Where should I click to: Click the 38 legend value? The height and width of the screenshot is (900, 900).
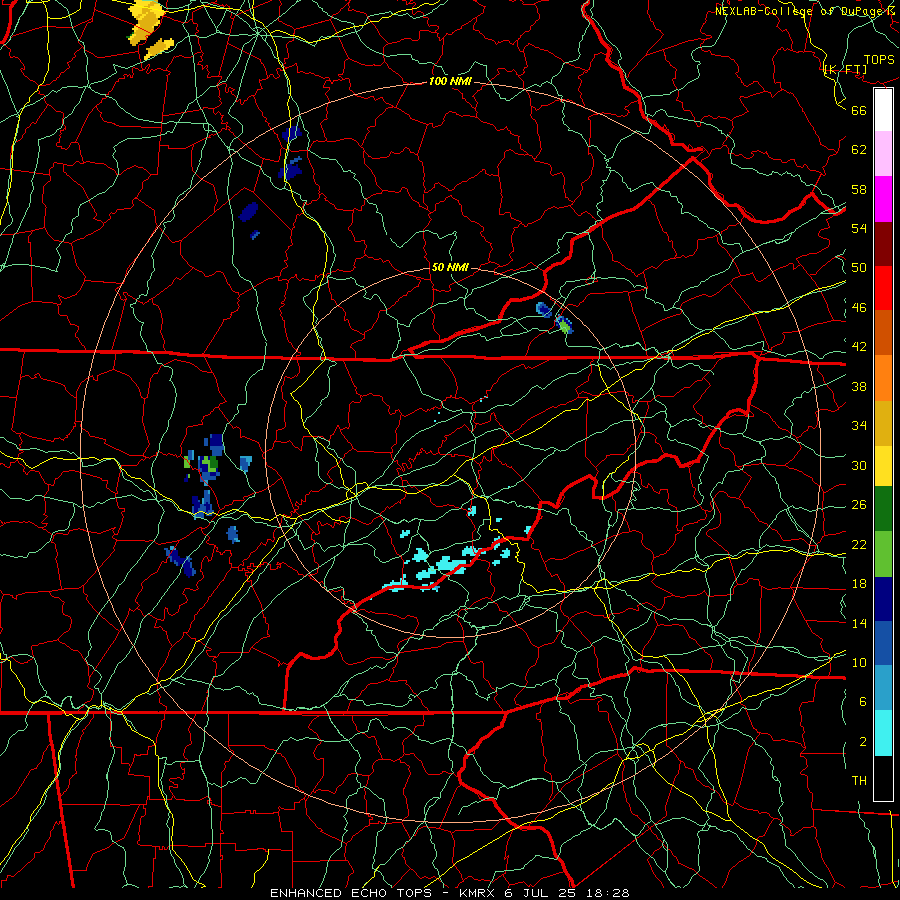coord(859,386)
